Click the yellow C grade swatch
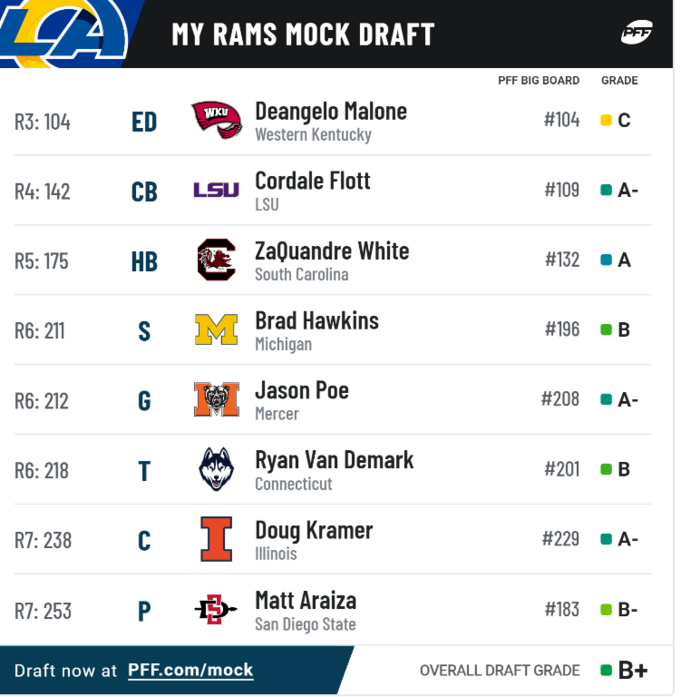This screenshot has width=700, height=697. point(606,121)
